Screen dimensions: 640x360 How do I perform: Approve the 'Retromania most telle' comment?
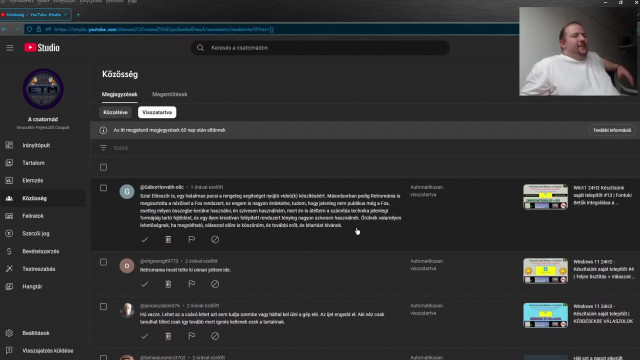pos(144,284)
